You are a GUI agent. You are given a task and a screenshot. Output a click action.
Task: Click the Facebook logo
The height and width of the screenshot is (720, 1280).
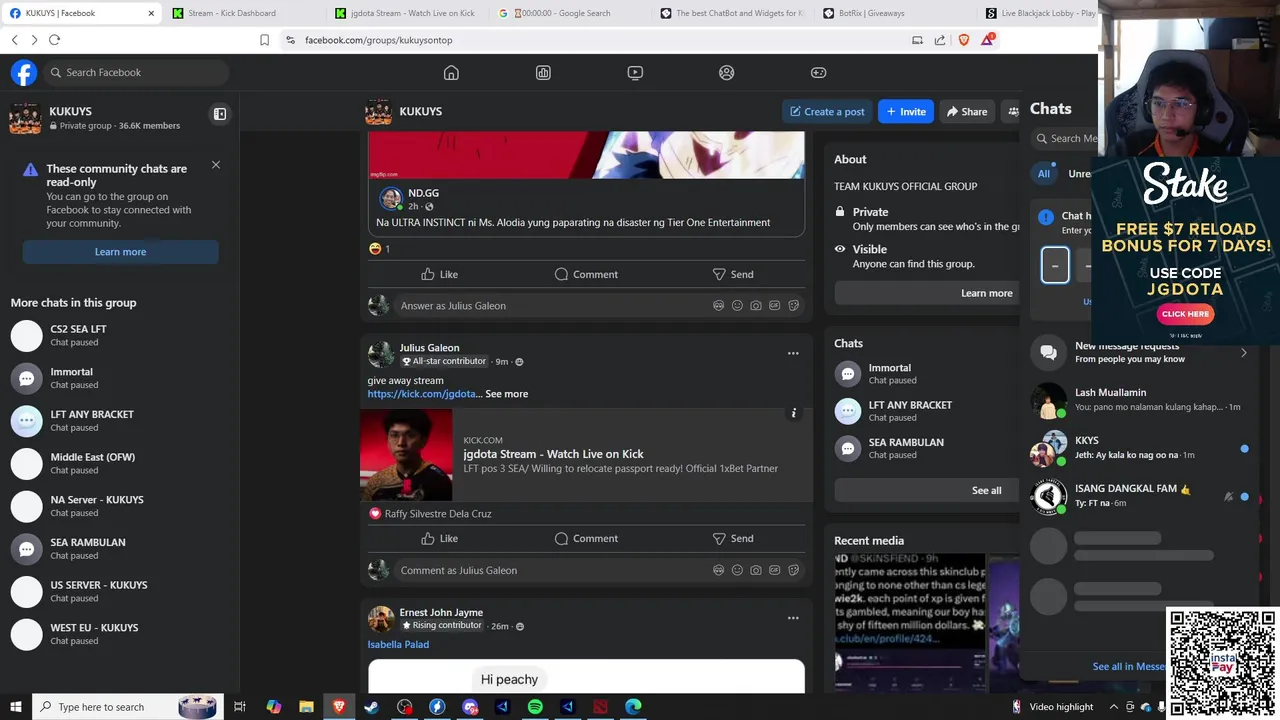click(x=24, y=72)
